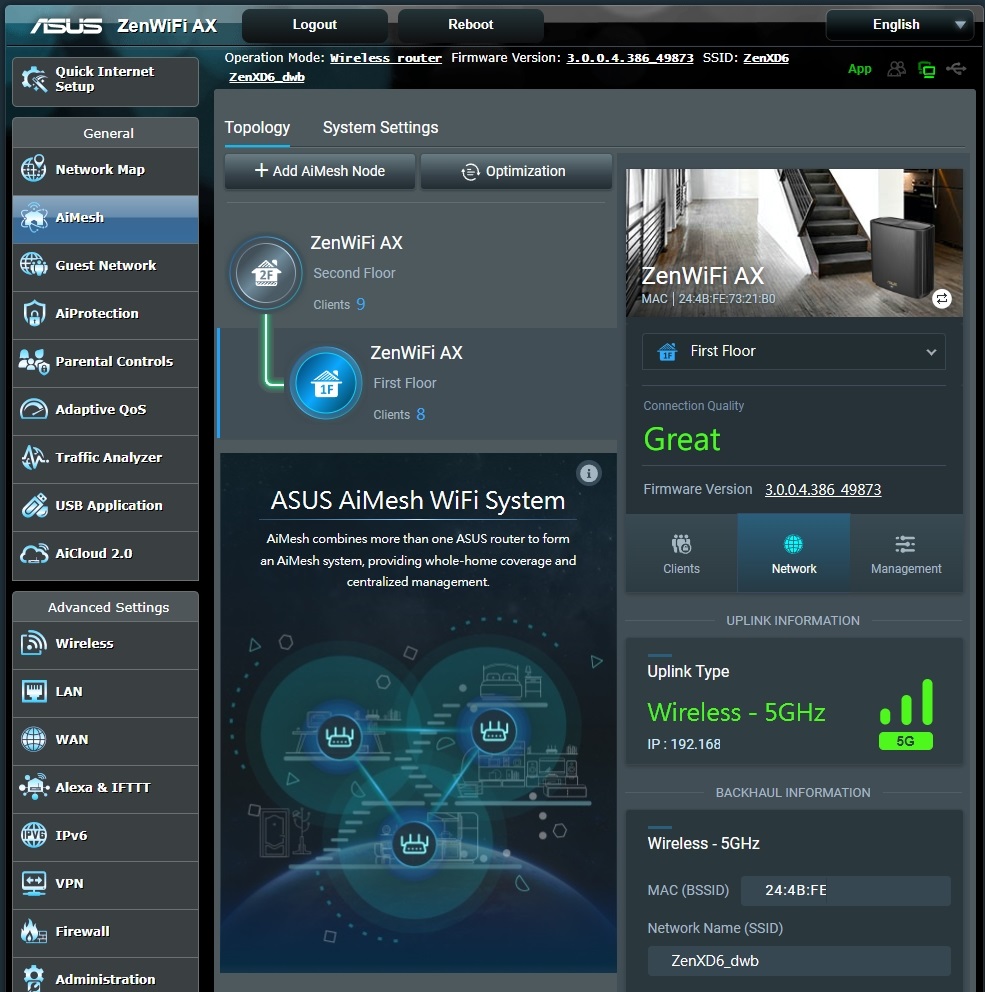Click the WAN globe icon

[x=34, y=740]
